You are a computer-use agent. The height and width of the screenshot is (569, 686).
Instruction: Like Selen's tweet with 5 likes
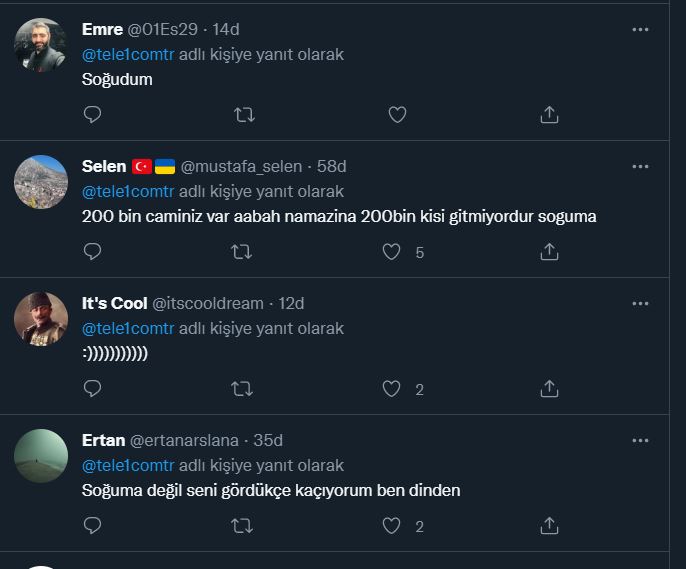click(x=393, y=252)
